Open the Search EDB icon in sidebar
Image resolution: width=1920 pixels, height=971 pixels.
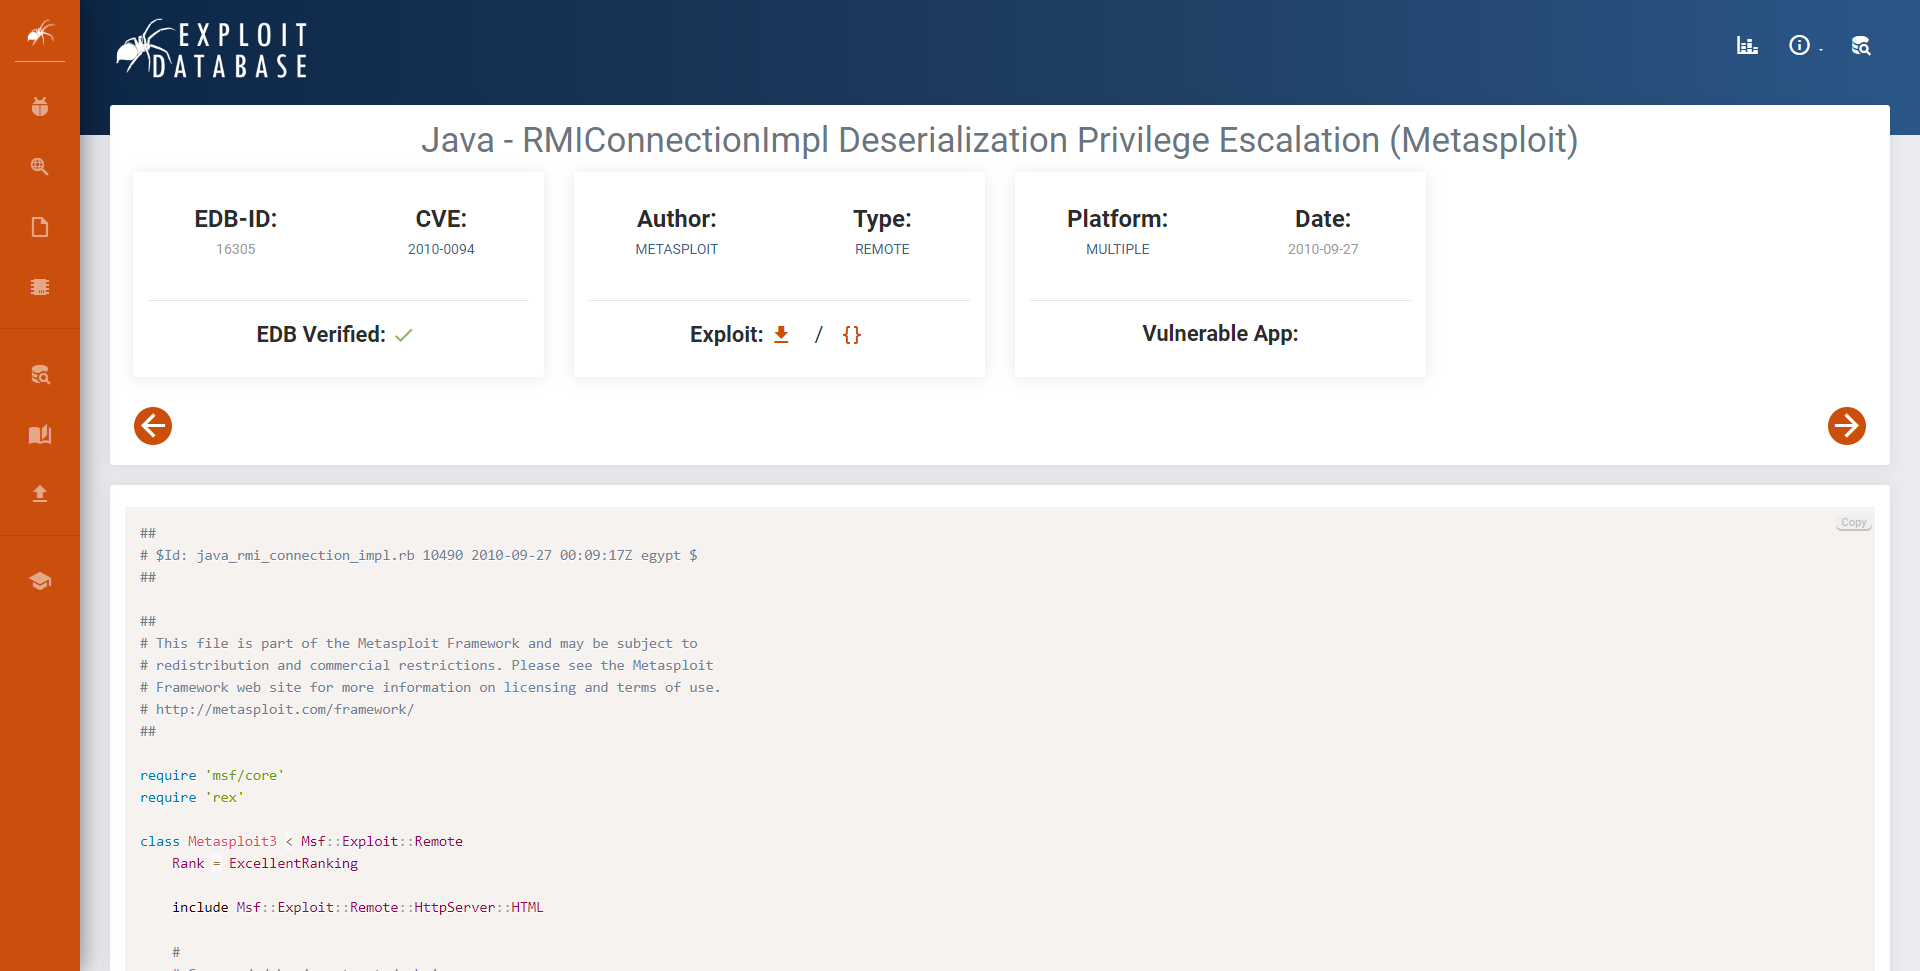40,375
